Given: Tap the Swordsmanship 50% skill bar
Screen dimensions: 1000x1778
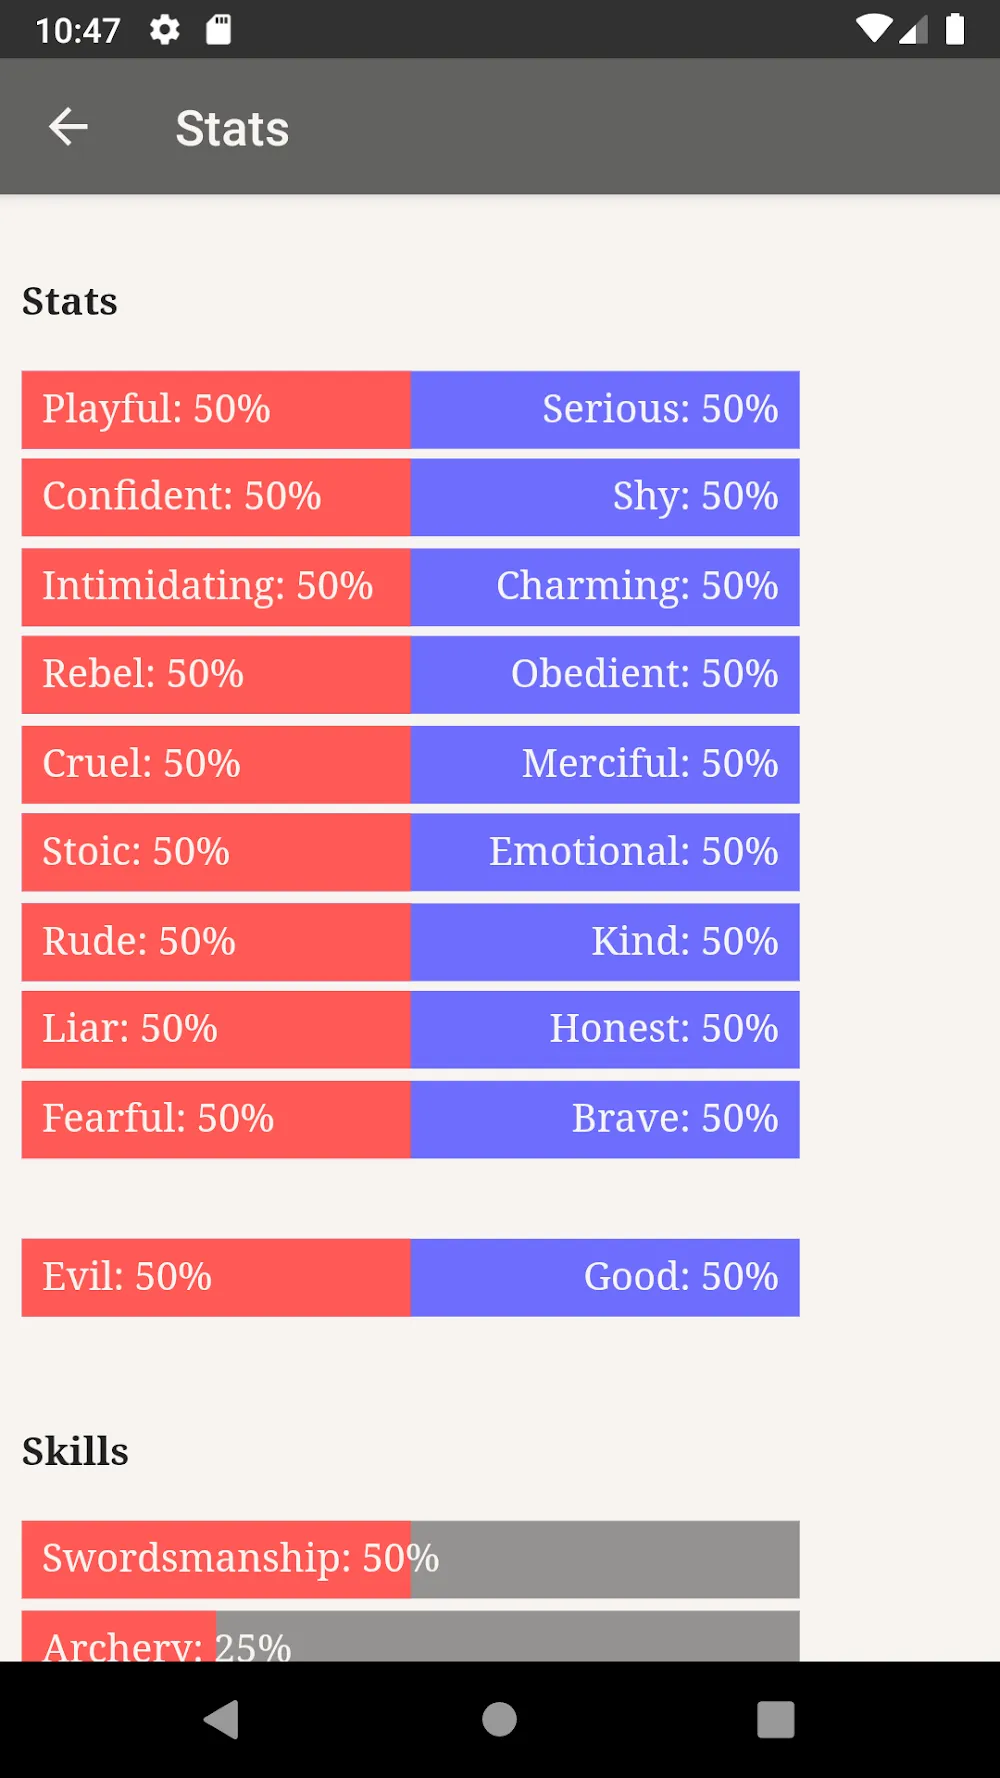Looking at the screenshot, I should [x=411, y=1560].
